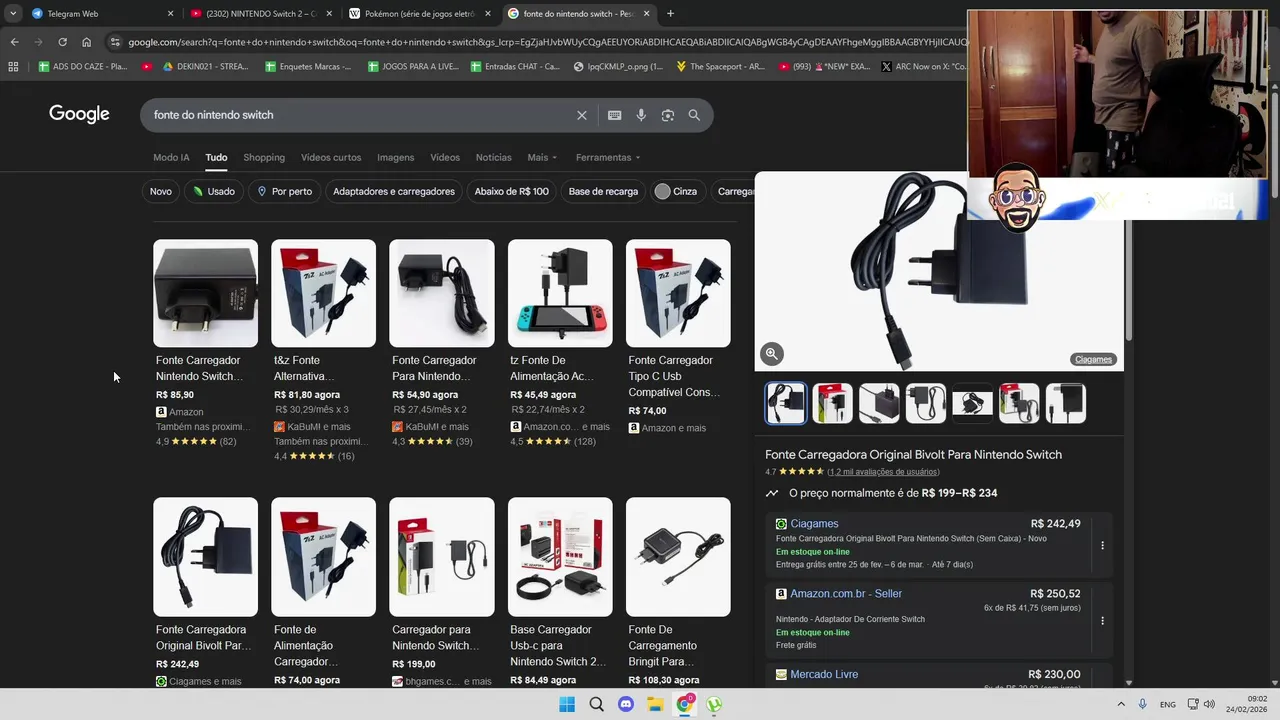Click the Google search input field
The image size is (1280, 720).
[x=360, y=115]
